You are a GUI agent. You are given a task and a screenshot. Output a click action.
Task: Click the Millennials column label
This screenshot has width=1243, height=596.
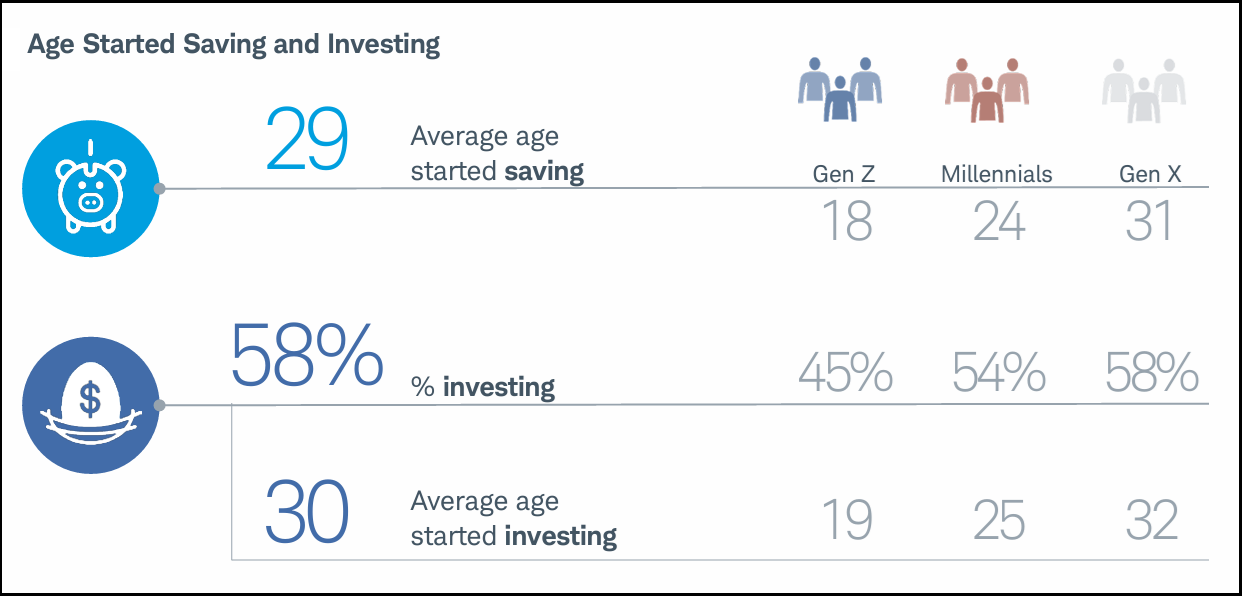click(996, 174)
